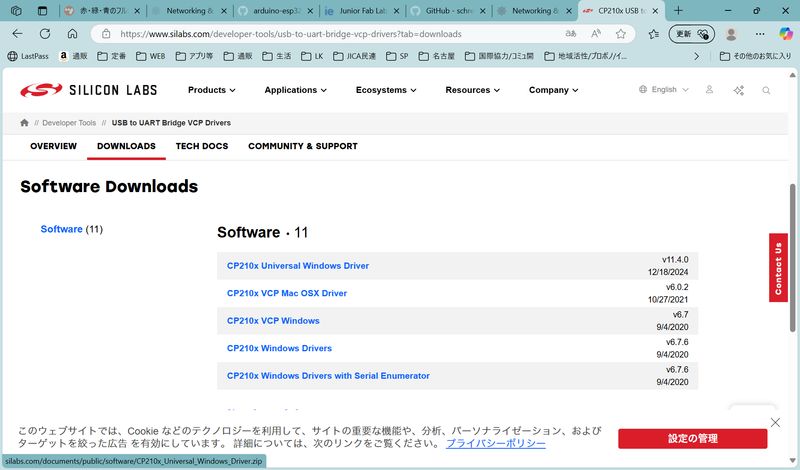Open a new tab with plus icon
This screenshot has height=470, width=800.
pyautogui.click(x=678, y=11)
